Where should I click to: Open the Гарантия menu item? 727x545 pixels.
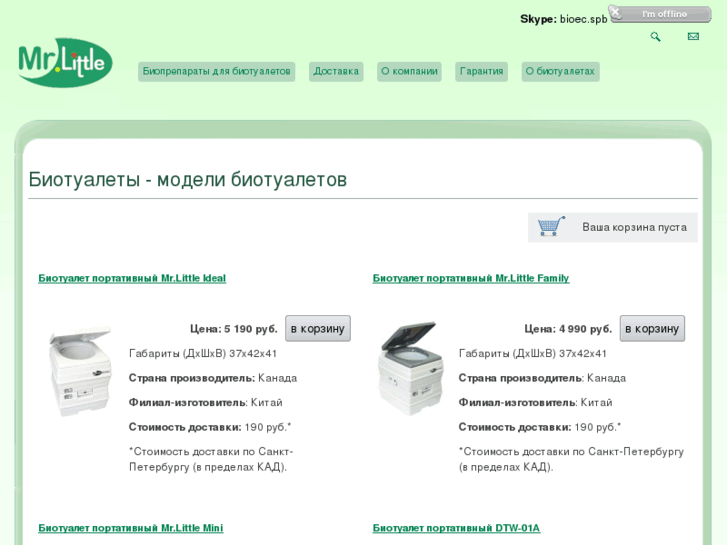[x=481, y=71]
